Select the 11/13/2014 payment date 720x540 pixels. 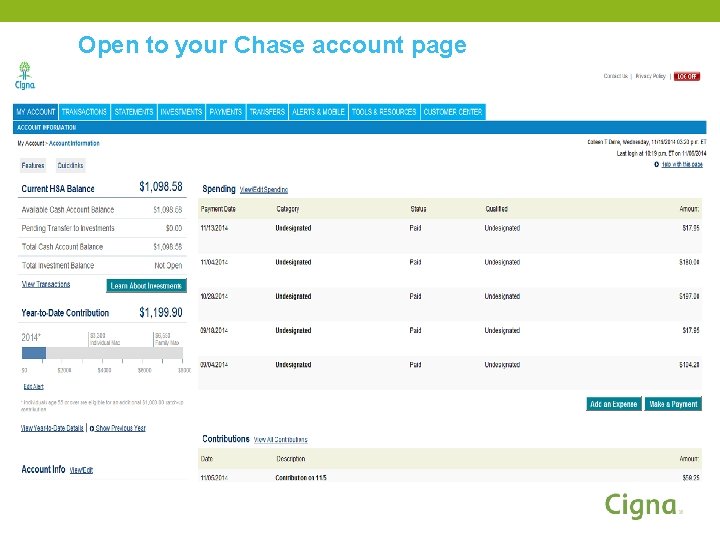coord(214,228)
